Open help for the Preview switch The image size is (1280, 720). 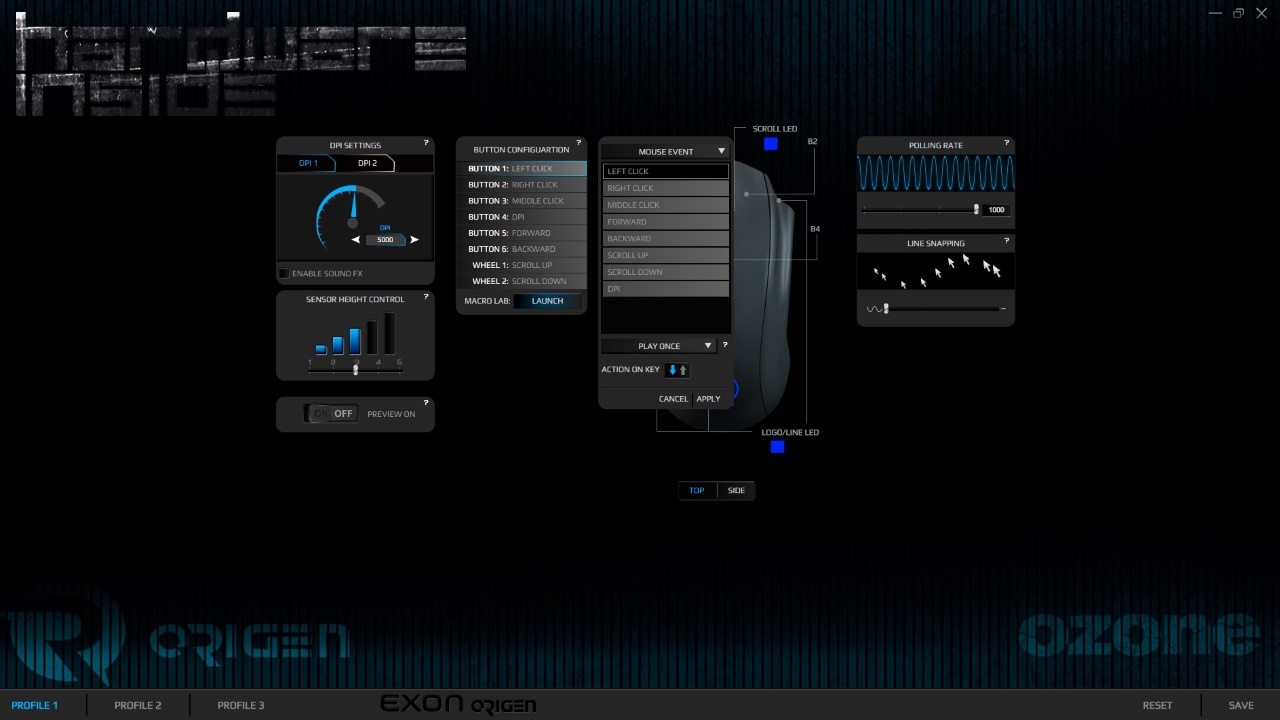click(x=426, y=403)
